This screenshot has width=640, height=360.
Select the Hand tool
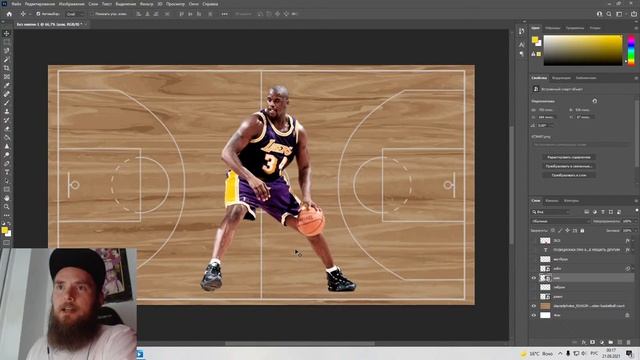[7, 198]
